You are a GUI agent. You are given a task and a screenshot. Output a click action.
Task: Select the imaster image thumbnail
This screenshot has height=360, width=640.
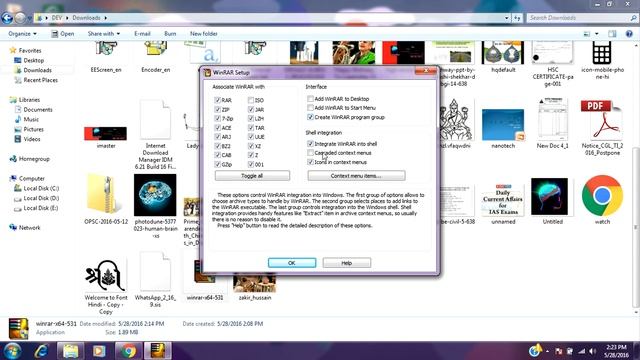coord(105,133)
